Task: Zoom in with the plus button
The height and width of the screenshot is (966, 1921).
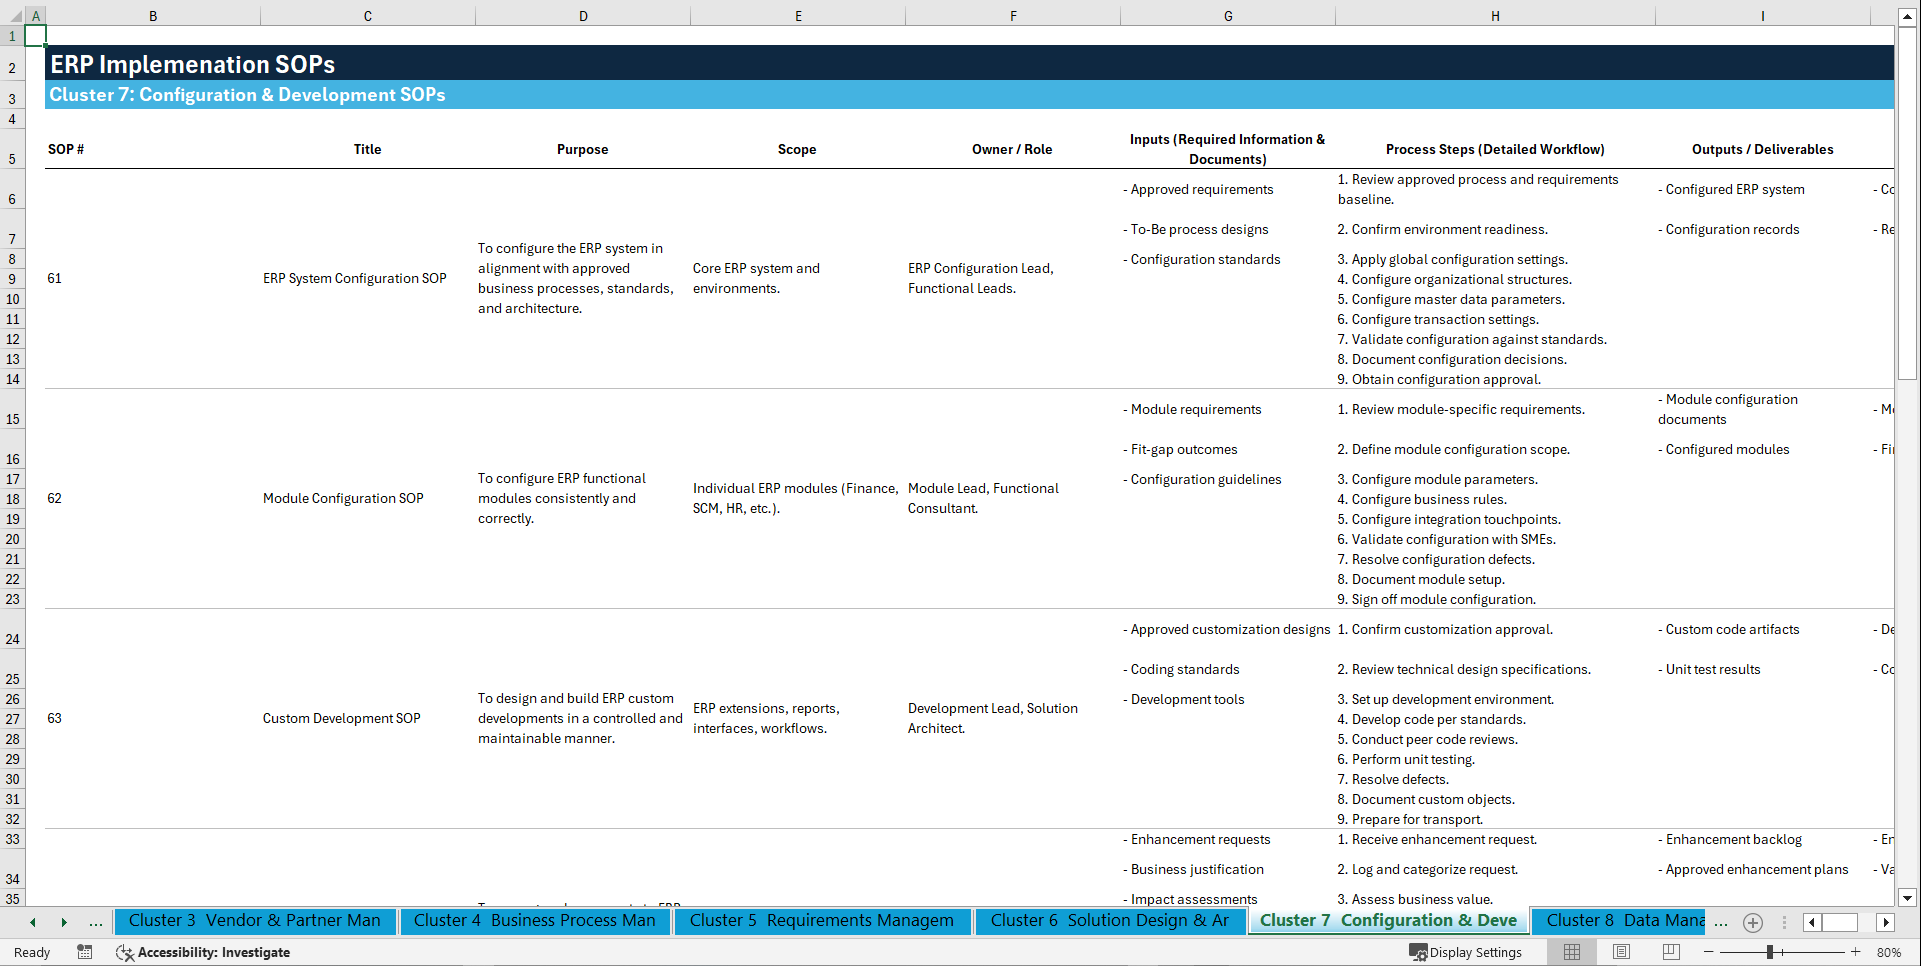Action: click(x=1857, y=952)
